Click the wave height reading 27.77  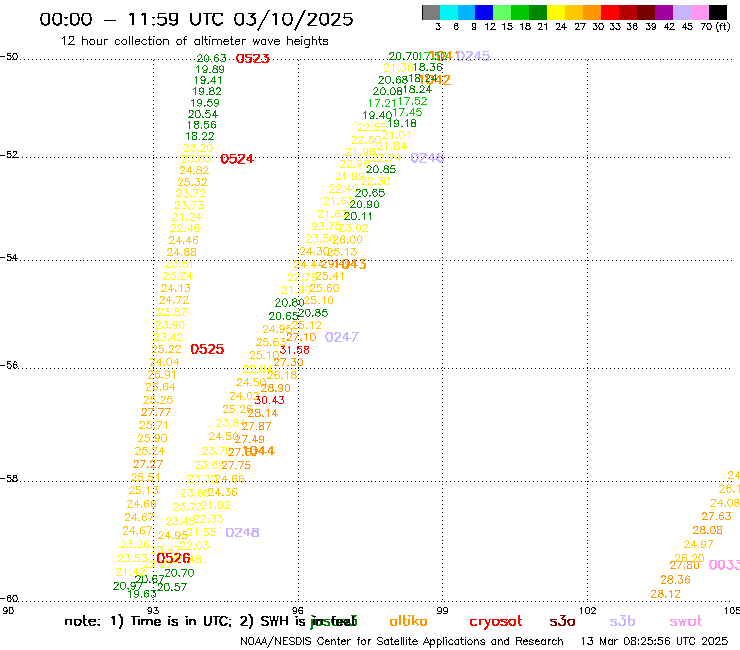coord(156,413)
